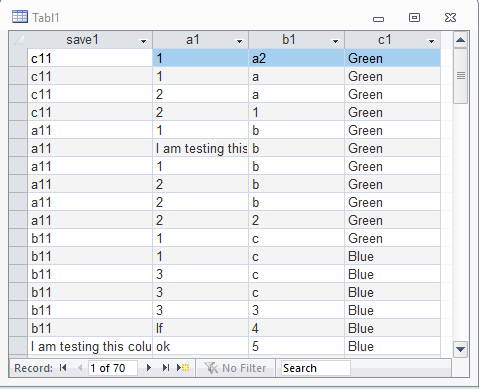Image resolution: width=479 pixels, height=389 pixels.
Task: Select the save1 column header
Action: (x=90, y=40)
